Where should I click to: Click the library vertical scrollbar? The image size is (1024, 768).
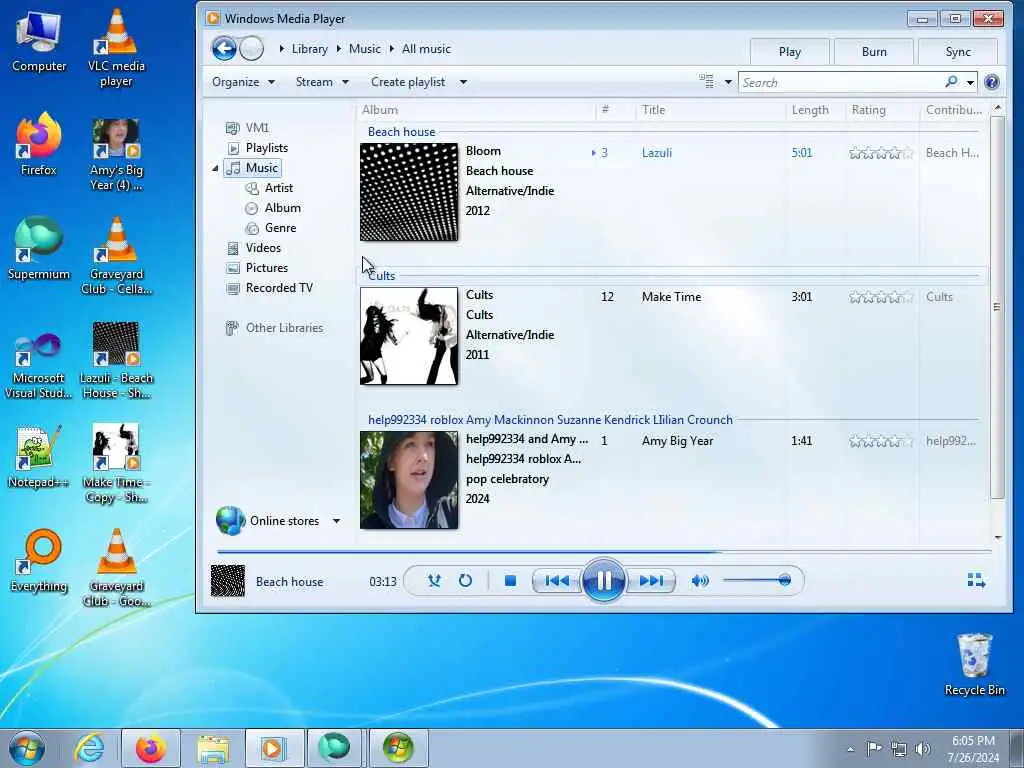(x=997, y=307)
